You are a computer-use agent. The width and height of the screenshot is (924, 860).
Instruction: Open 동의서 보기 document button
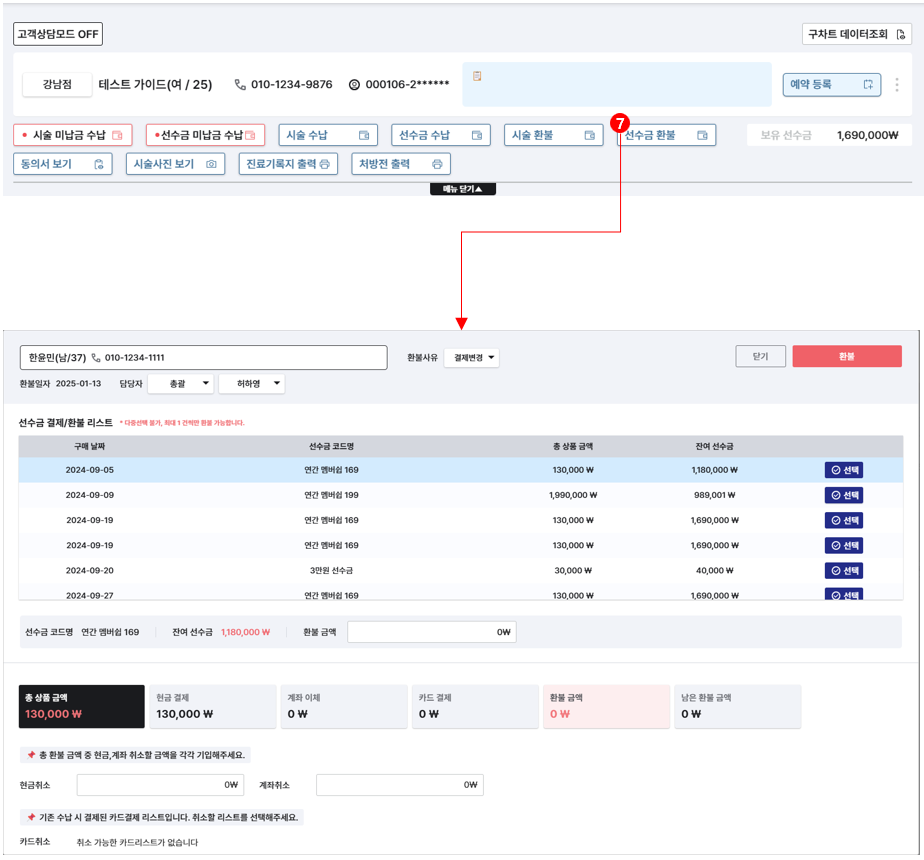click(x=62, y=164)
